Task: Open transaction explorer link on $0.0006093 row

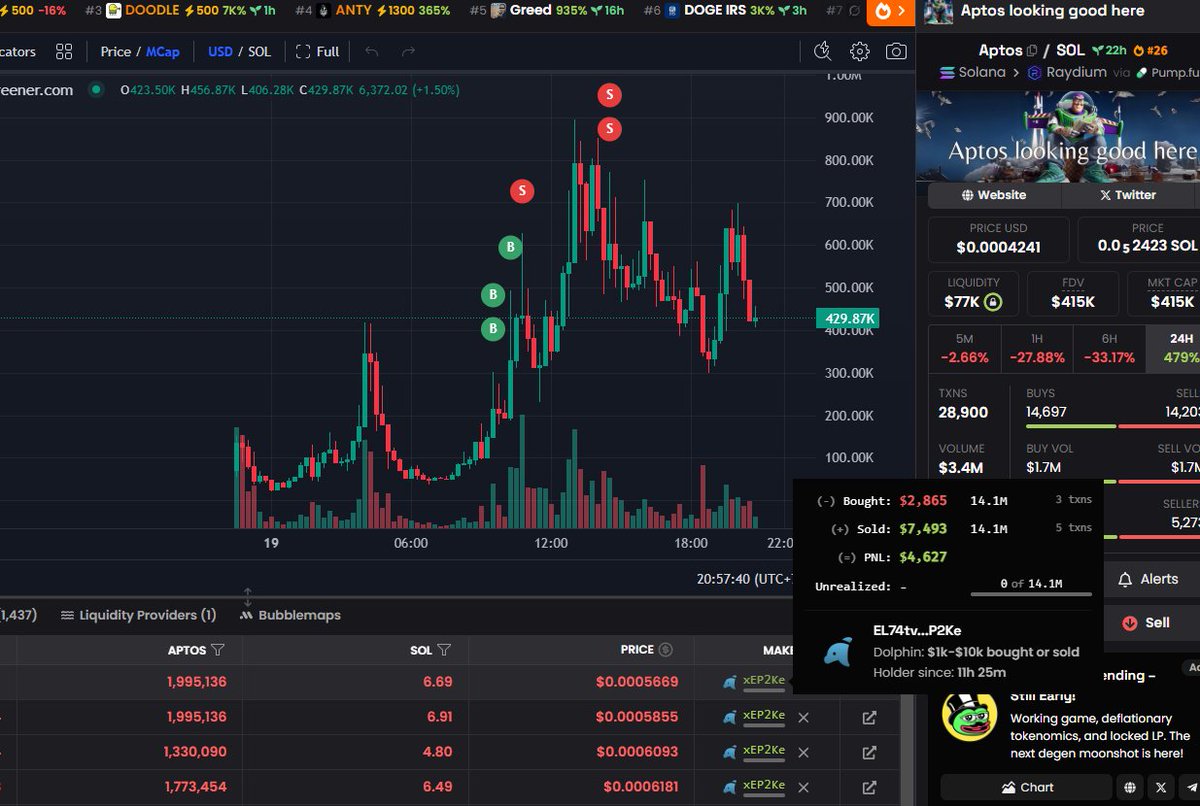Action: click(x=869, y=752)
